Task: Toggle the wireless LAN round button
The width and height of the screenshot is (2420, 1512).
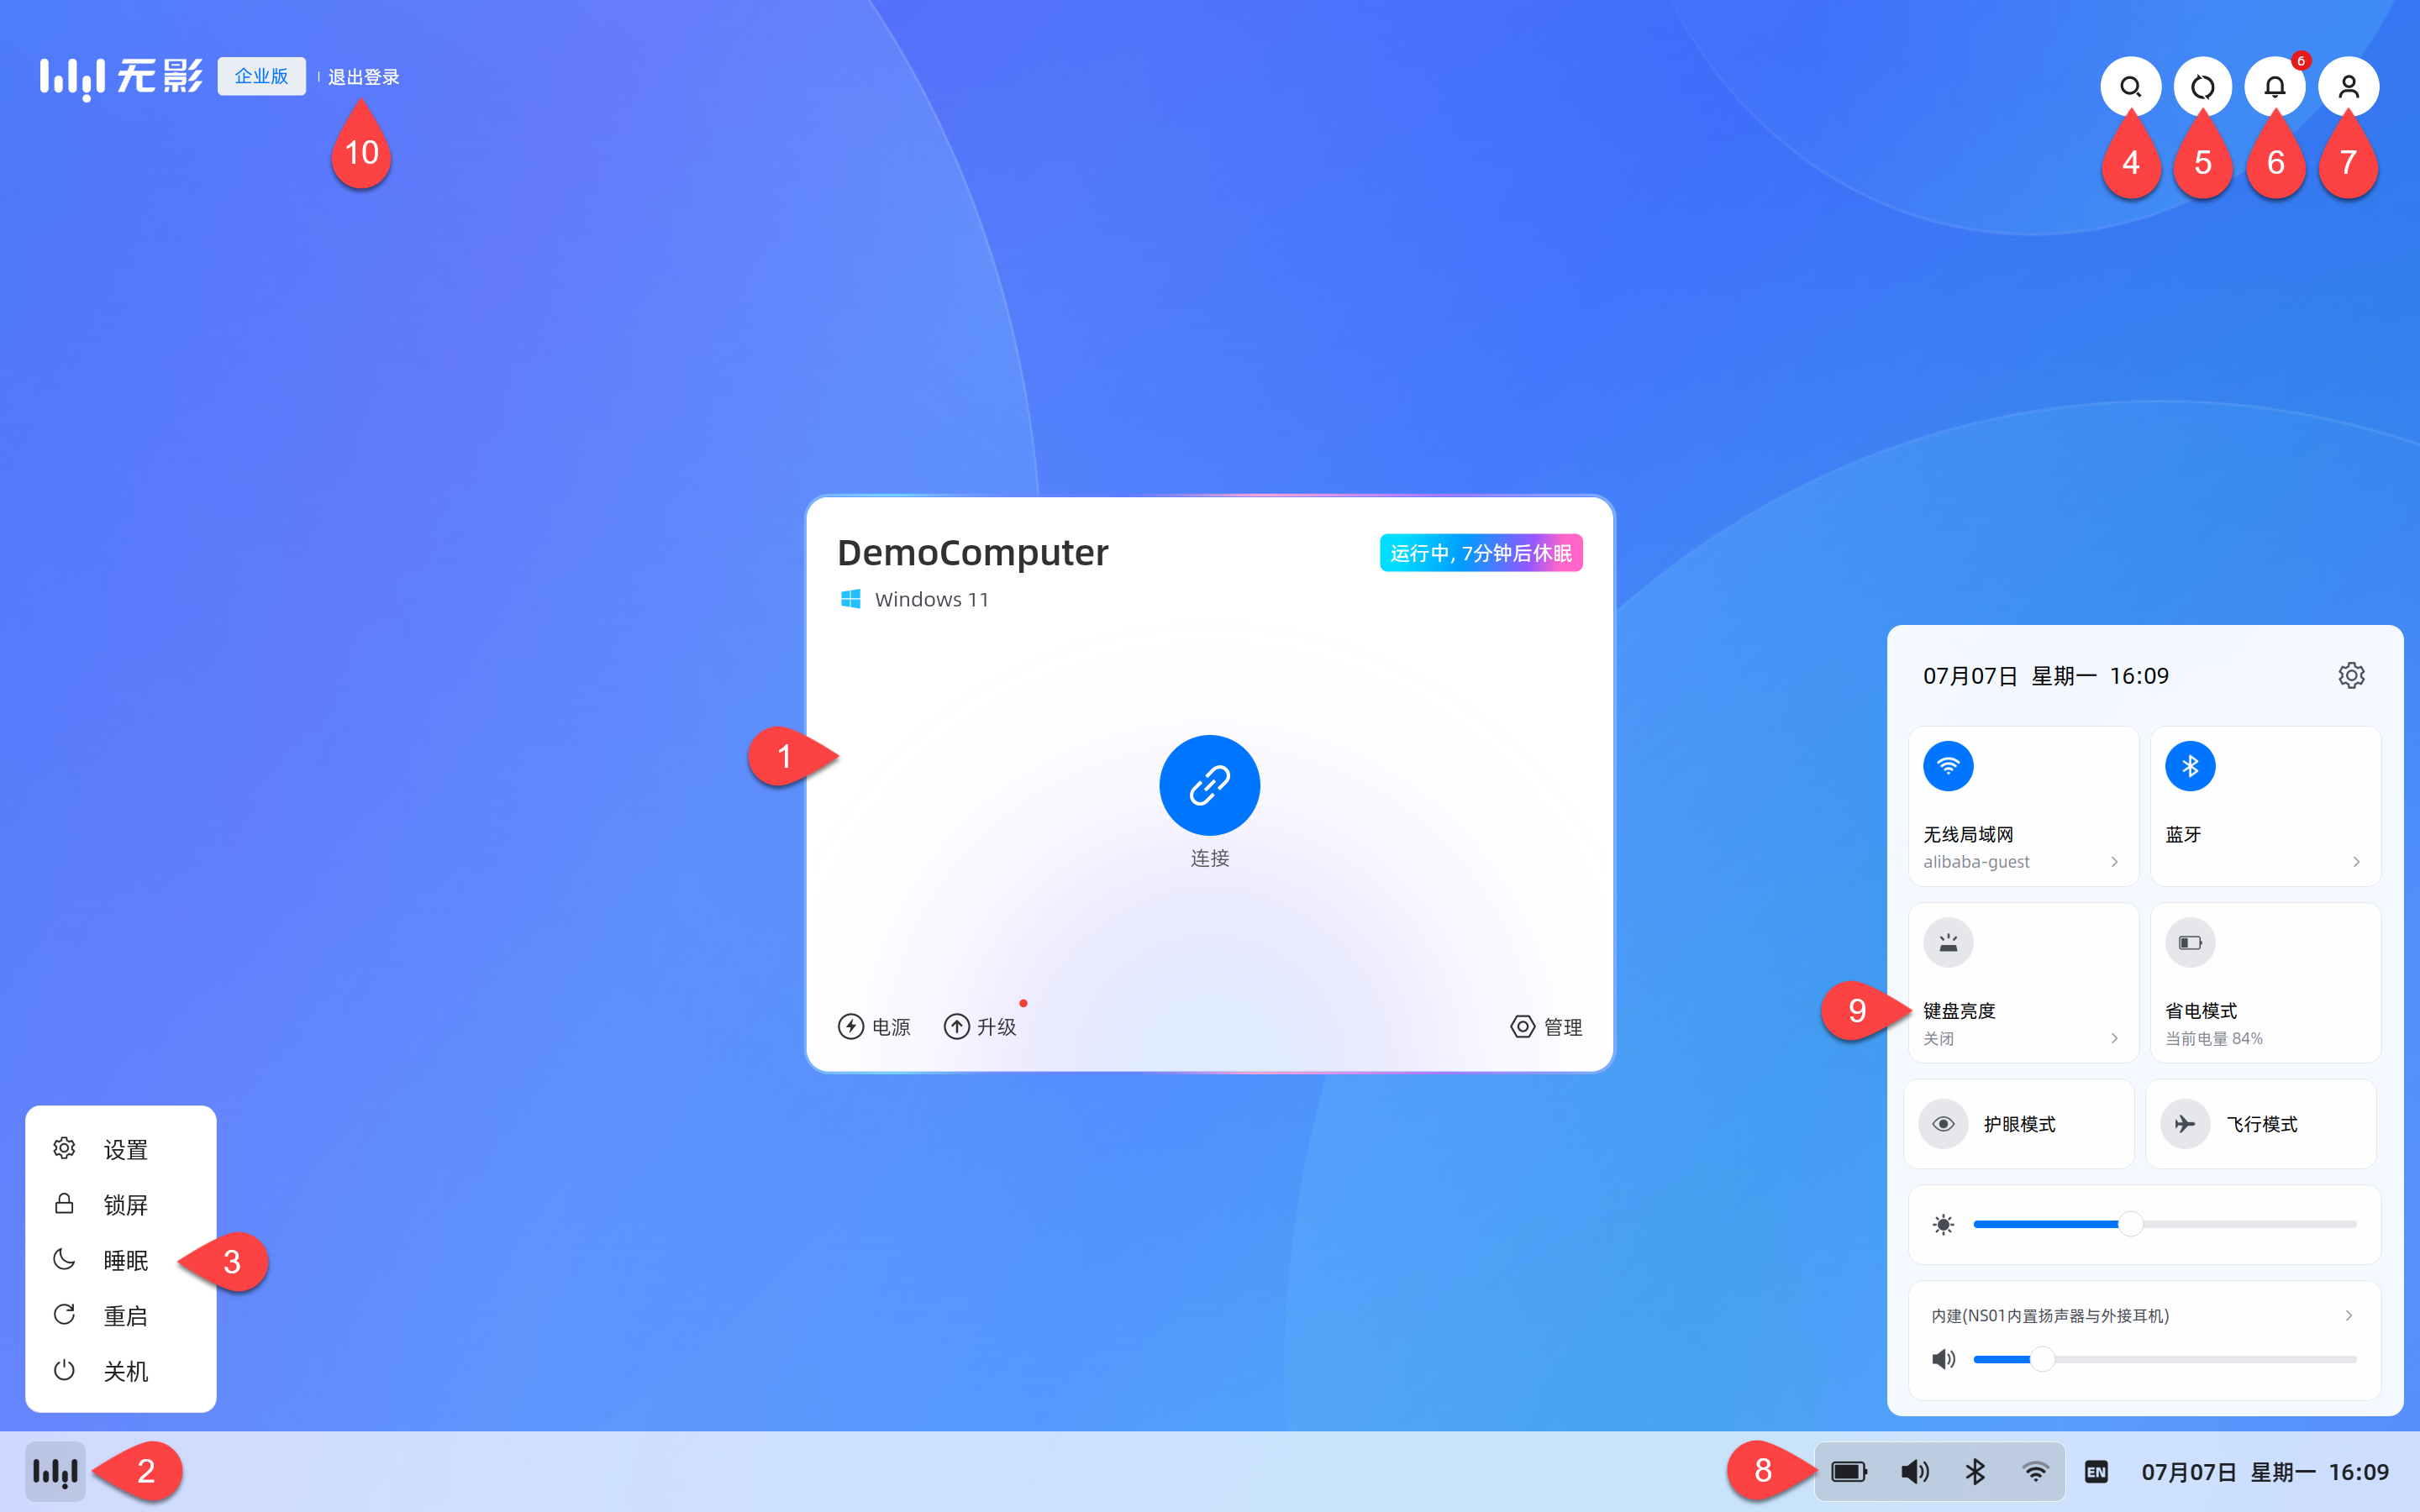Action: [1948, 766]
